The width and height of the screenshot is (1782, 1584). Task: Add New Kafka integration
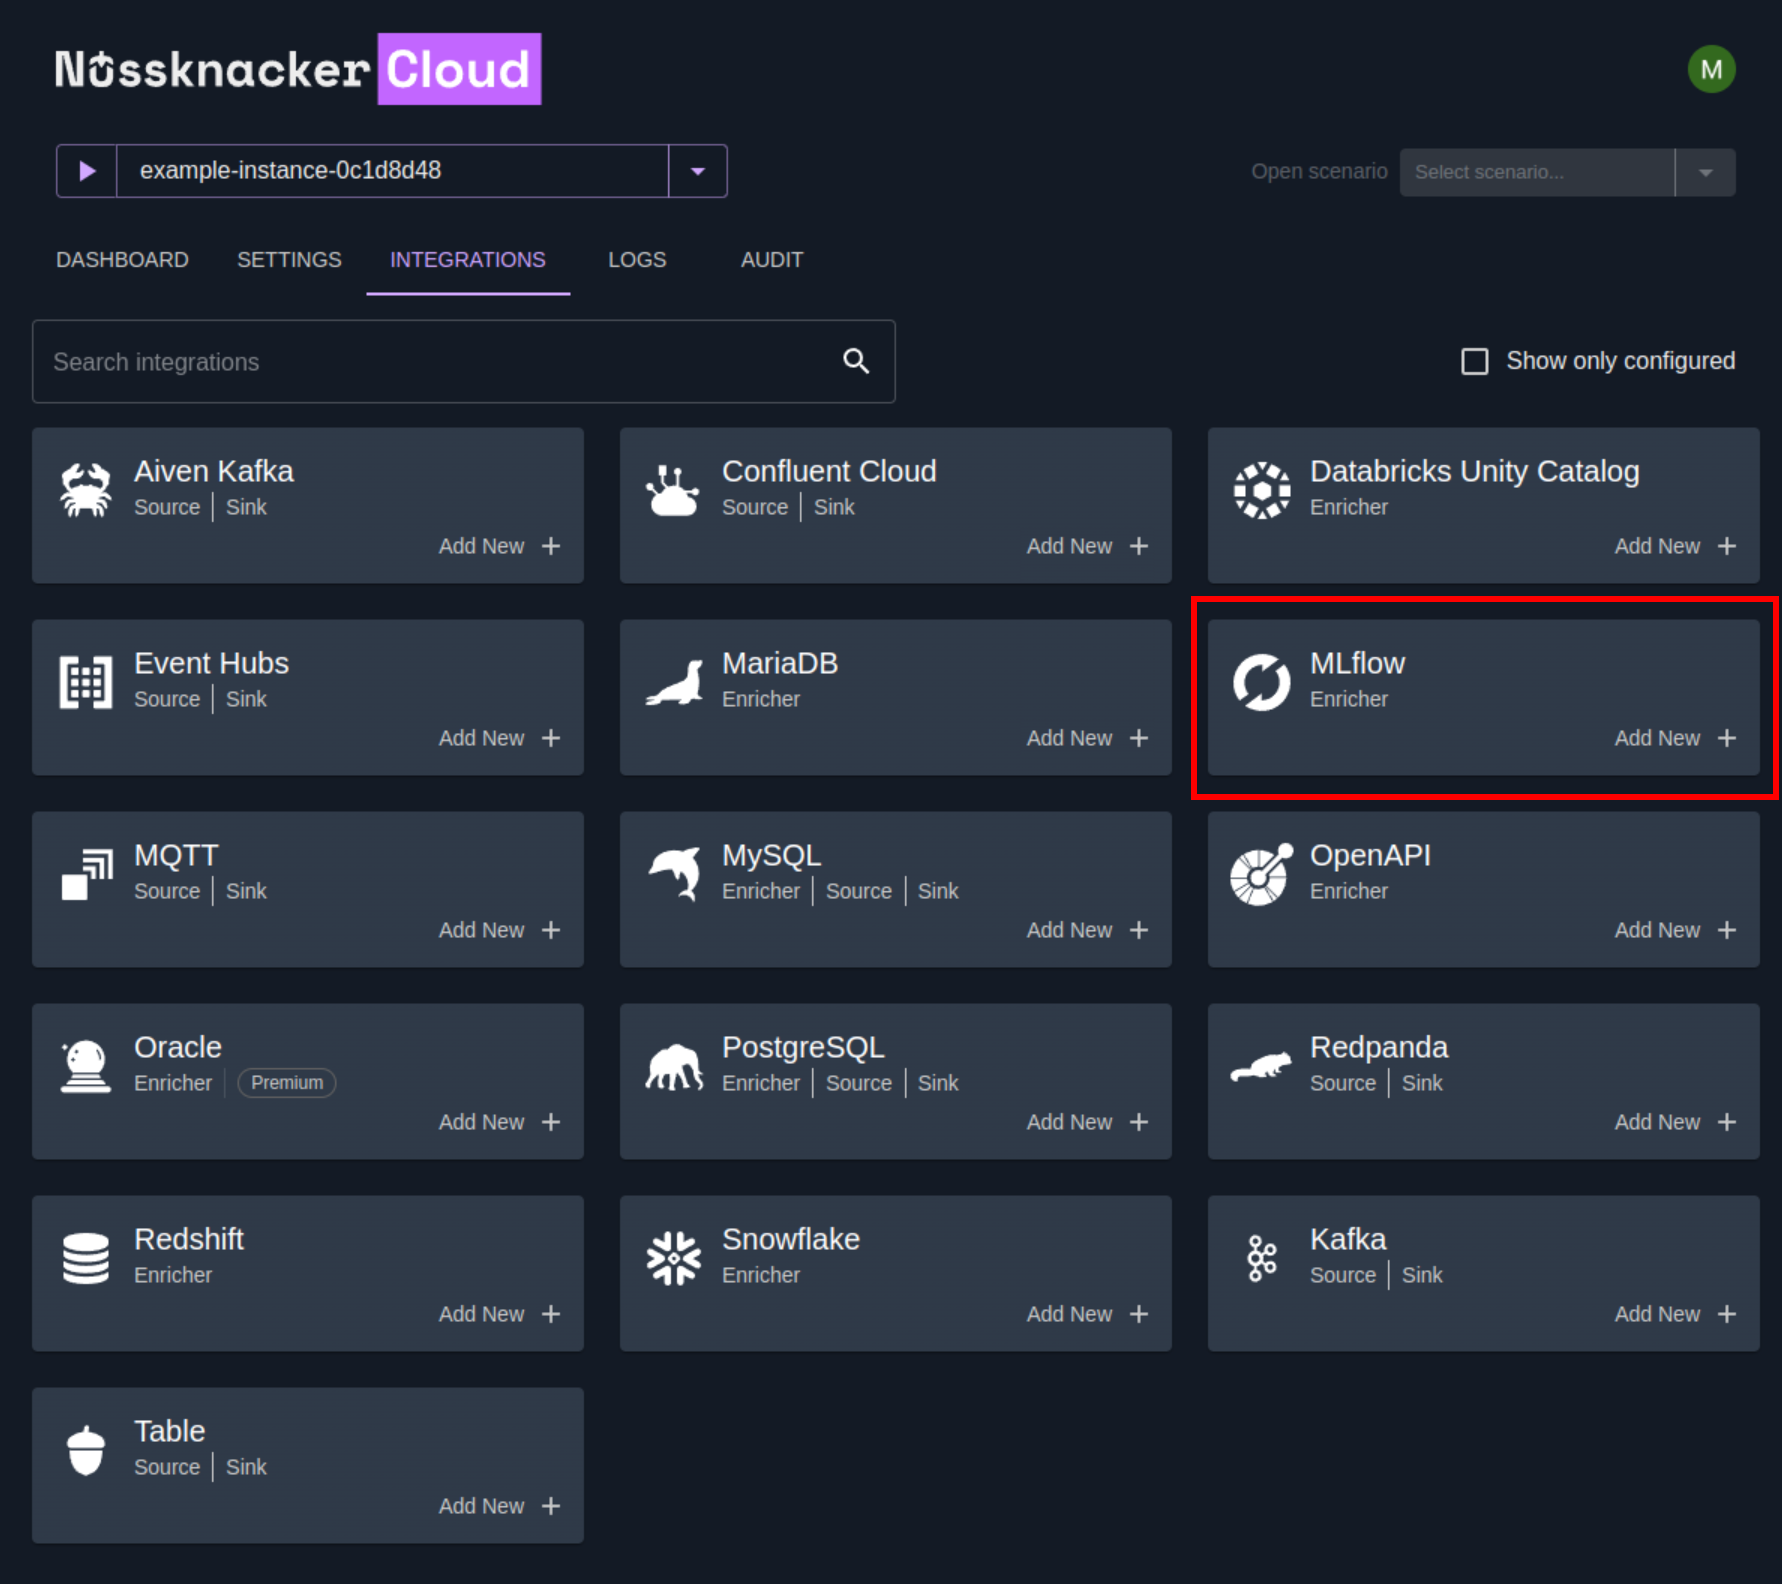pos(1675,1314)
